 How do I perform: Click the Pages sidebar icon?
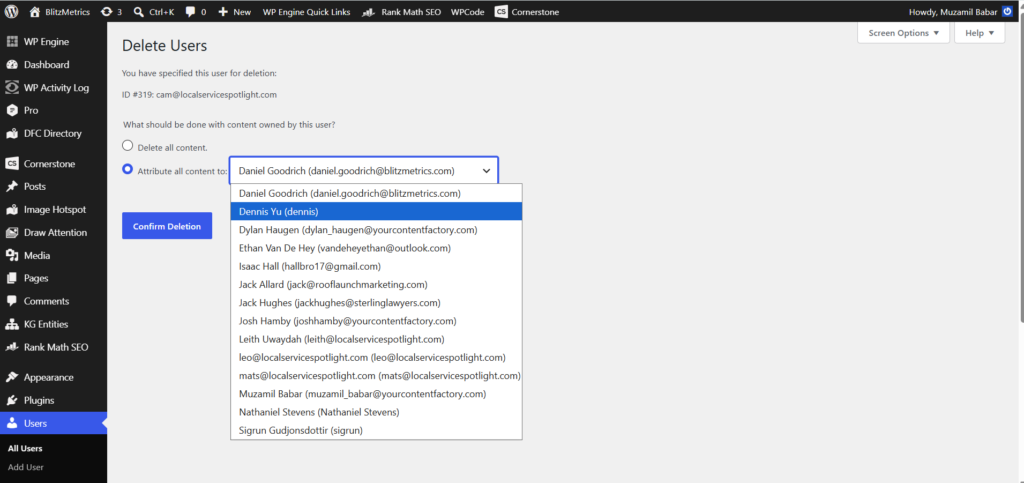[12, 278]
